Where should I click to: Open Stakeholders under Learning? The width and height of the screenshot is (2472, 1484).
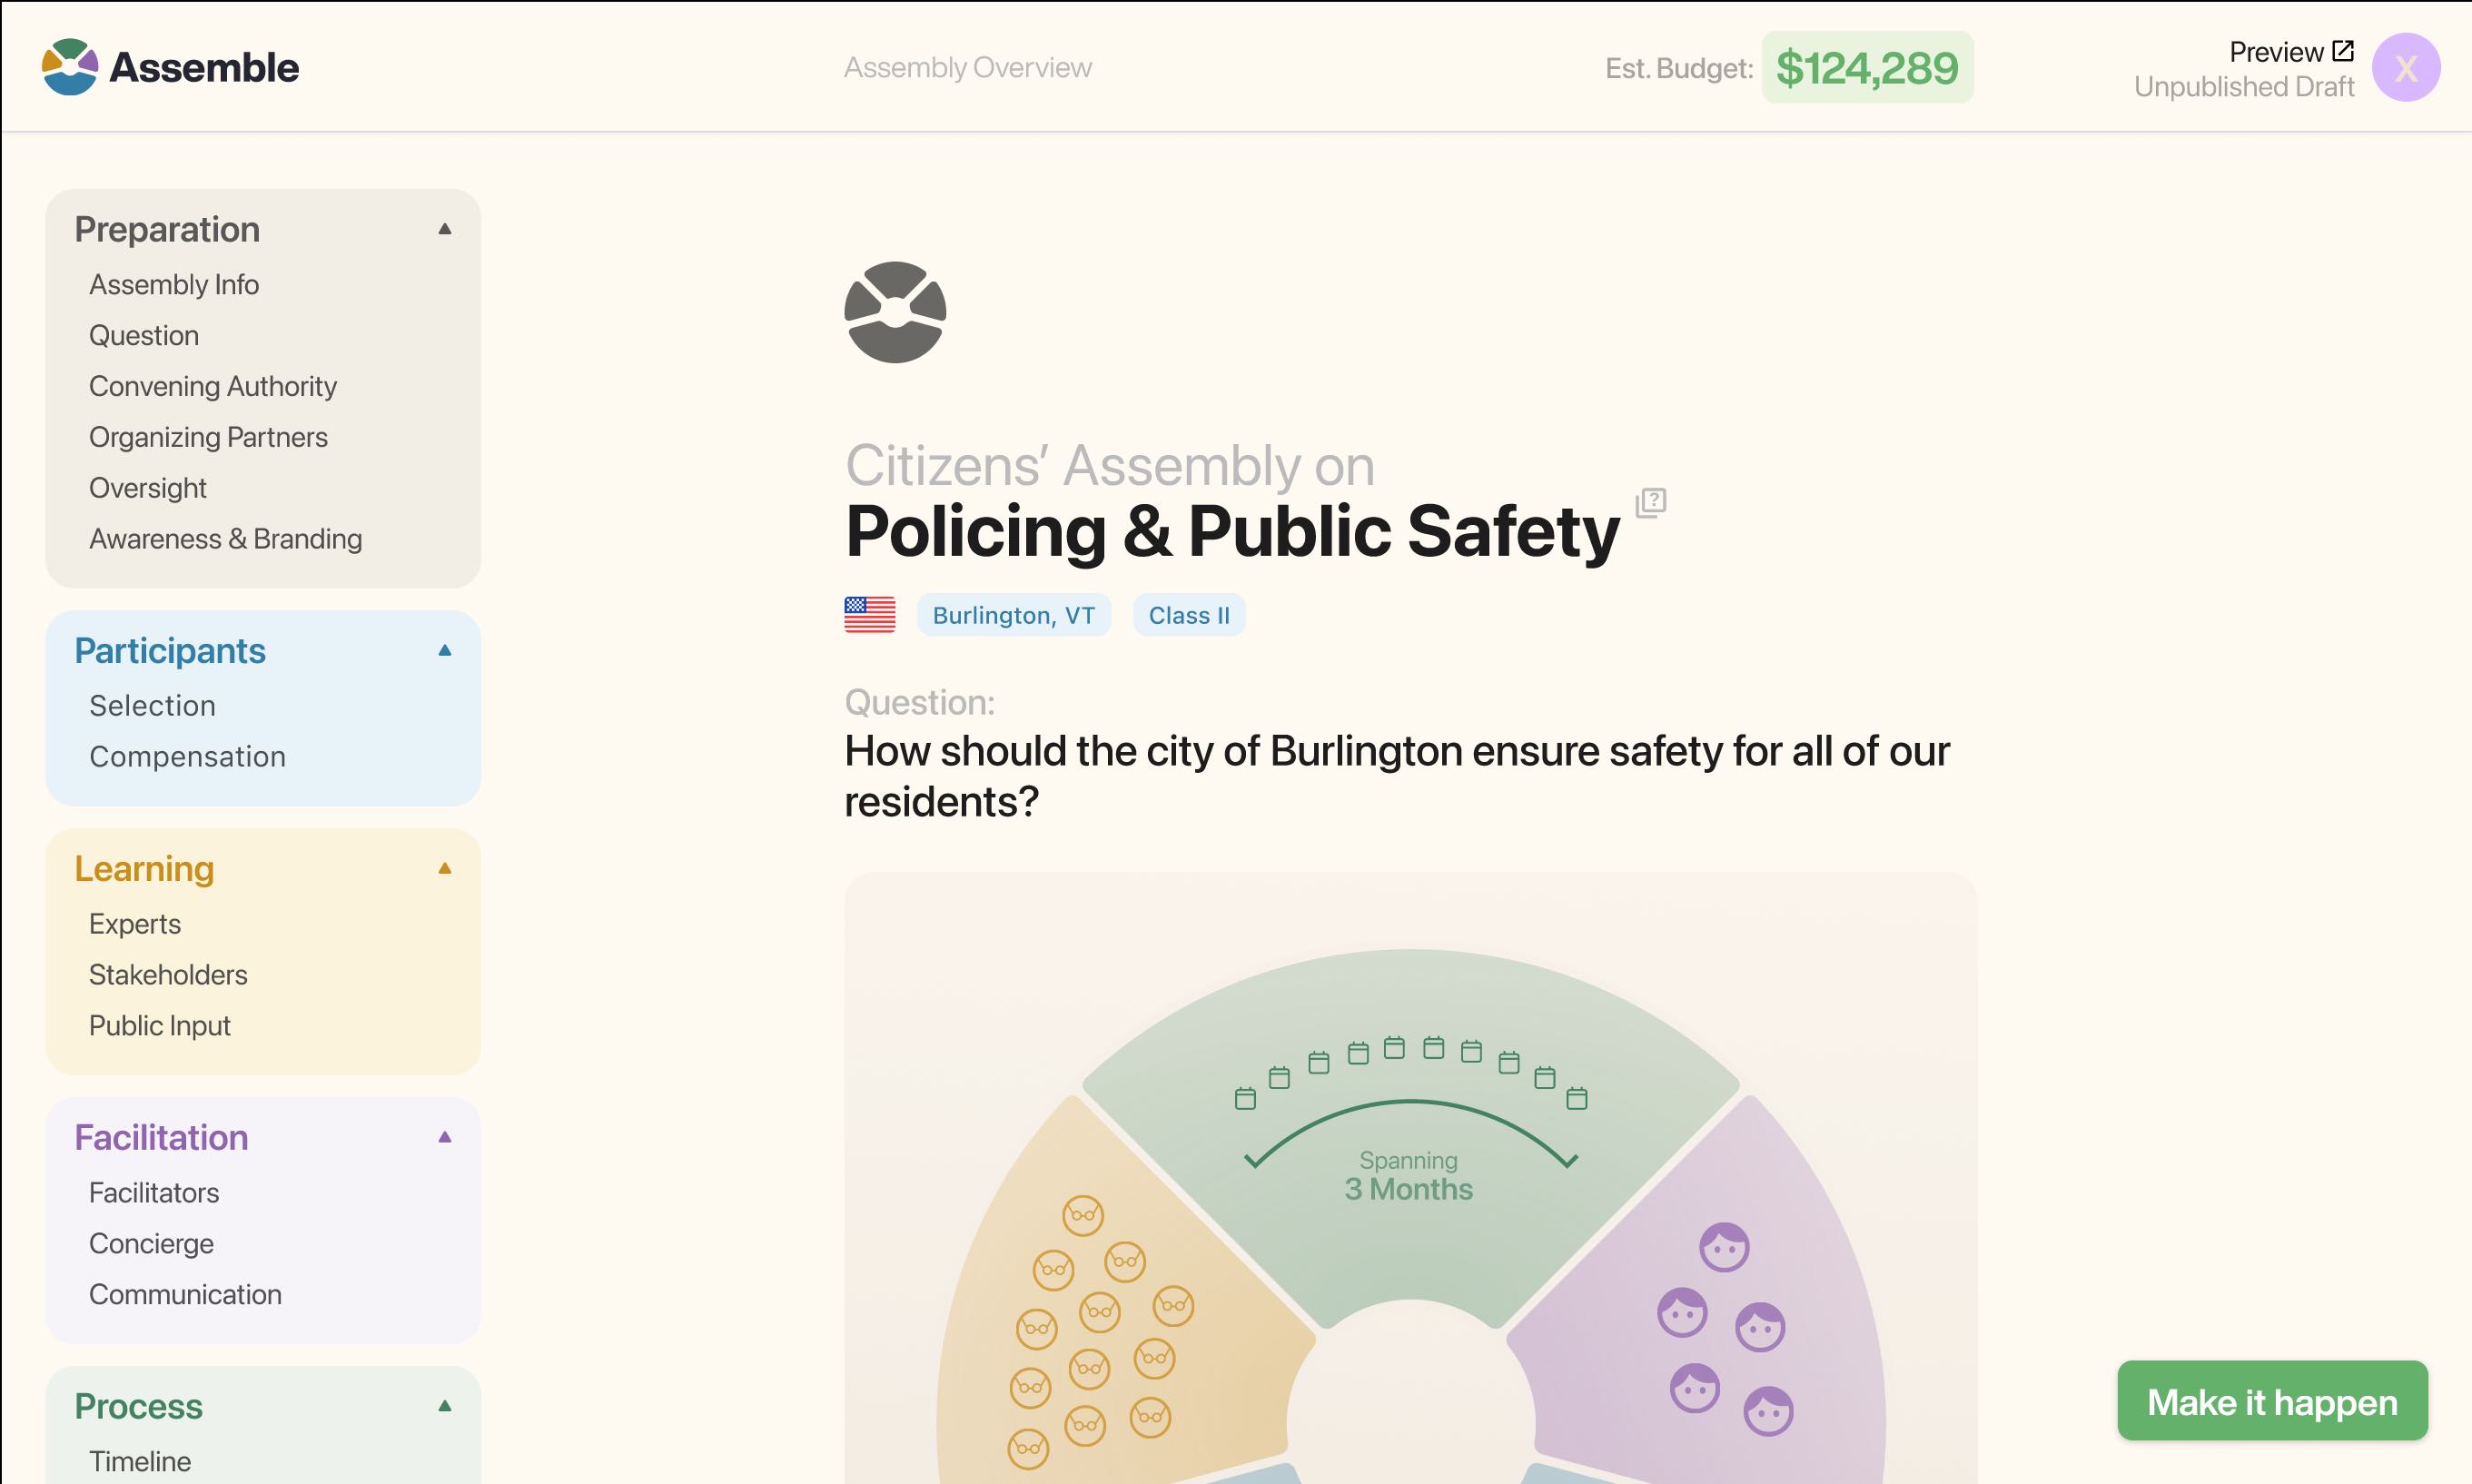[168, 974]
